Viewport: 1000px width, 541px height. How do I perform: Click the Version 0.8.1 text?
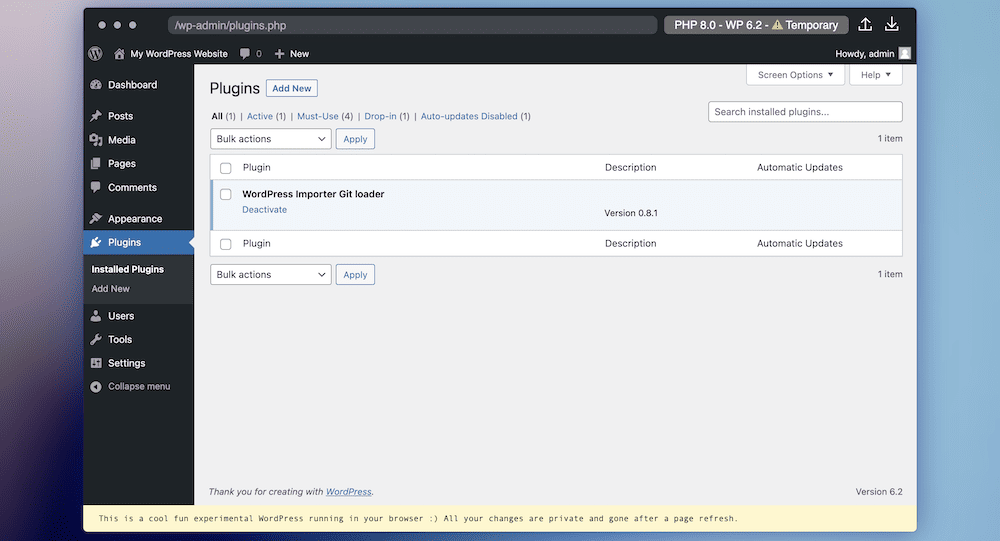(631, 213)
